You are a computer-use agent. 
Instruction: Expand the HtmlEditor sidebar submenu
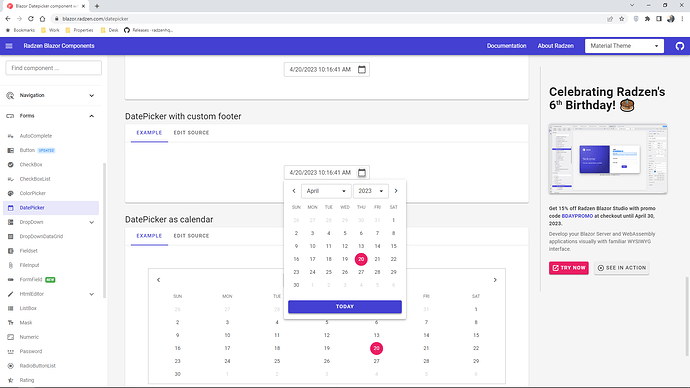(x=92, y=294)
